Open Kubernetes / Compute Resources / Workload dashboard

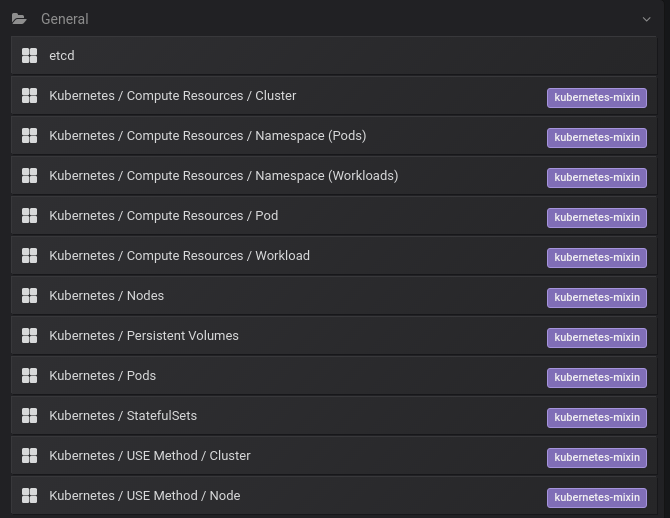(x=179, y=256)
